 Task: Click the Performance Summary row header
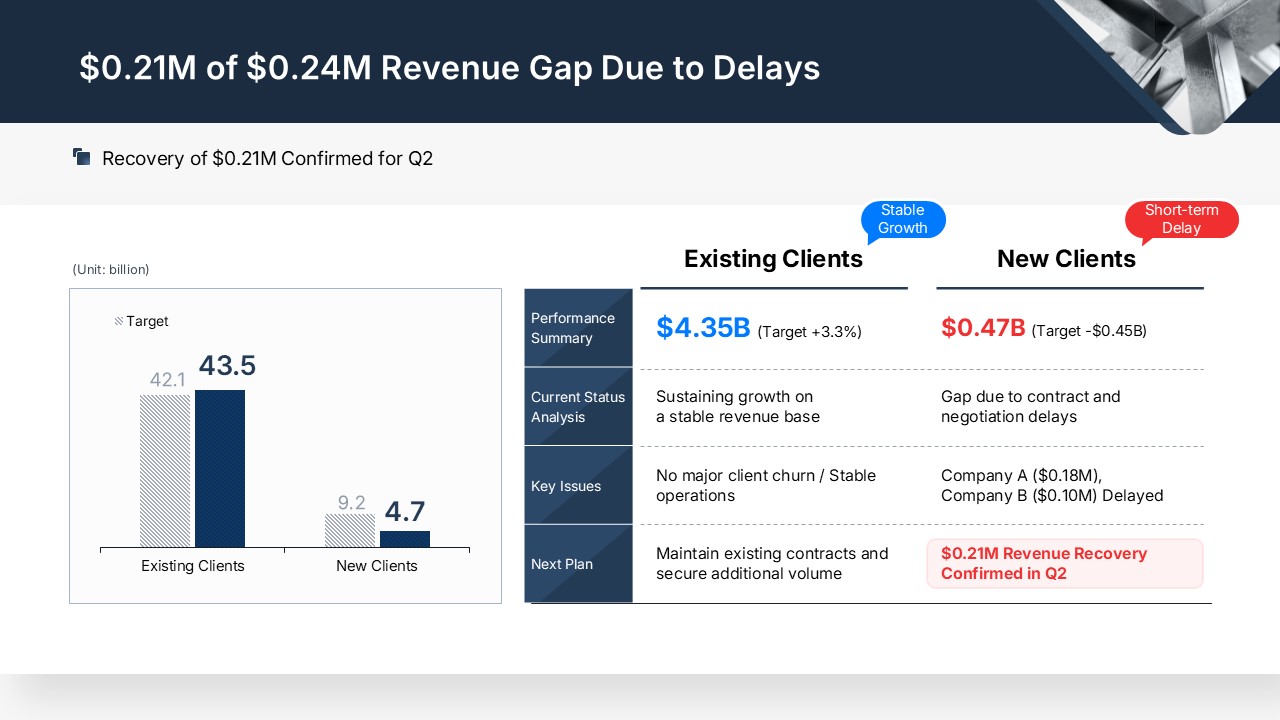pos(578,328)
